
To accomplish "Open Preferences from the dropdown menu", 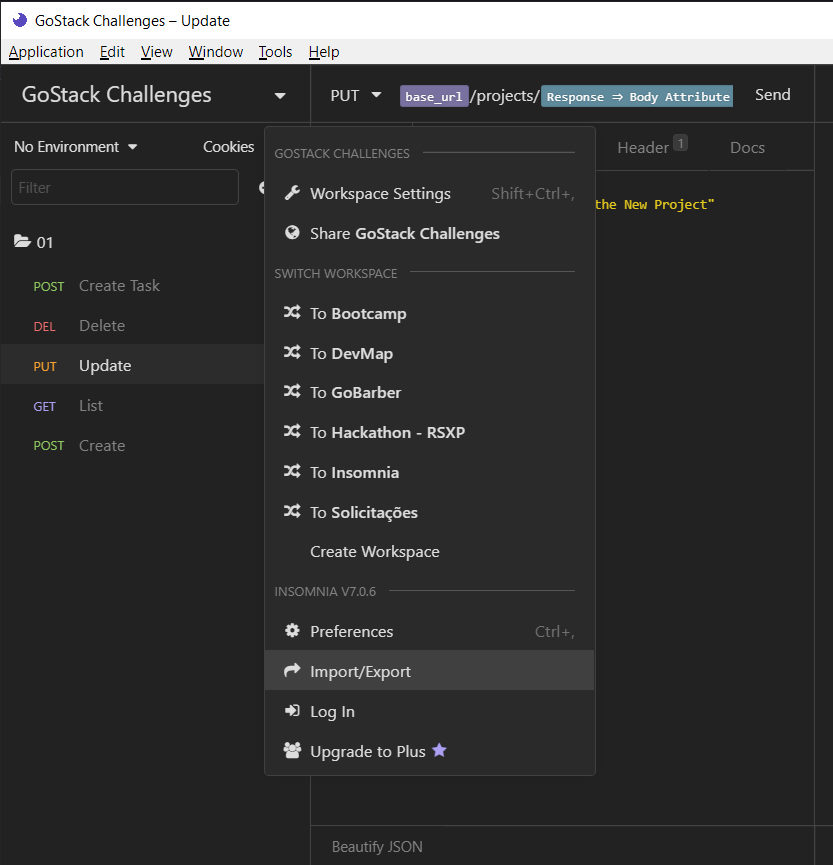I will click(x=429, y=631).
